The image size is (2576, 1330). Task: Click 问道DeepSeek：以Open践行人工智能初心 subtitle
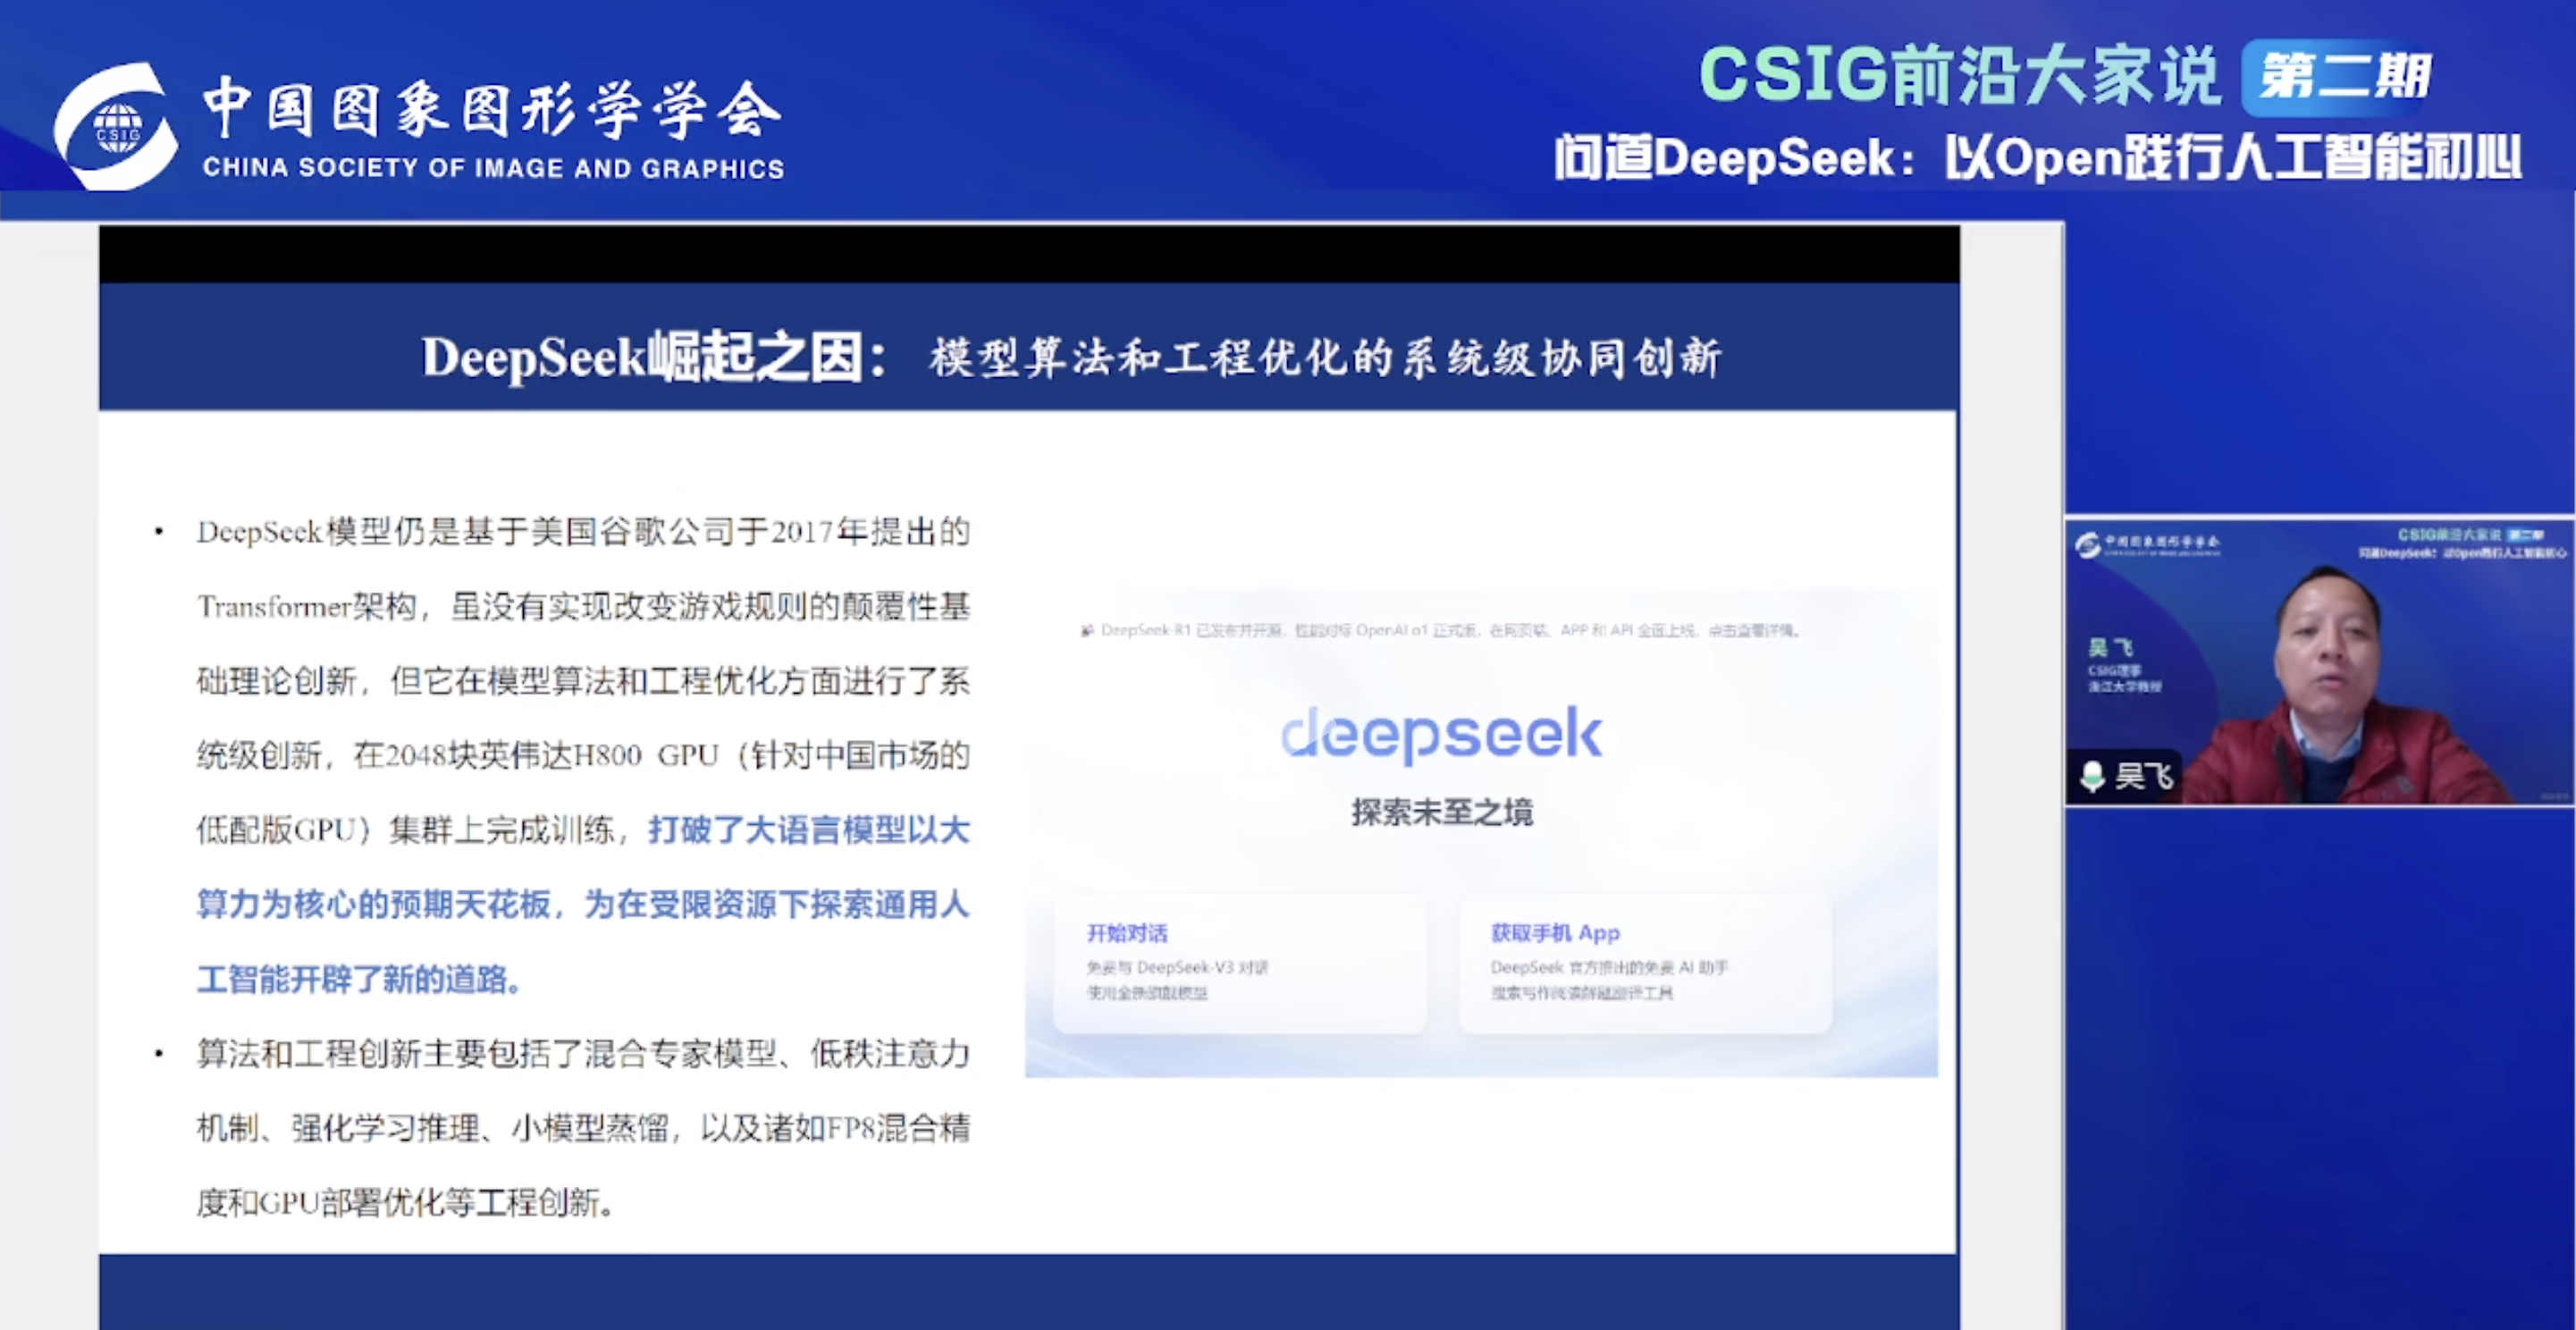point(2038,158)
